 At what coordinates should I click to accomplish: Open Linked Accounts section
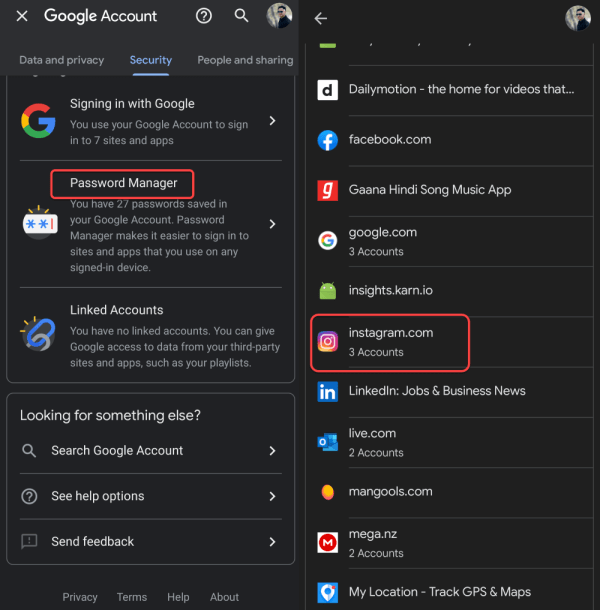point(151,335)
